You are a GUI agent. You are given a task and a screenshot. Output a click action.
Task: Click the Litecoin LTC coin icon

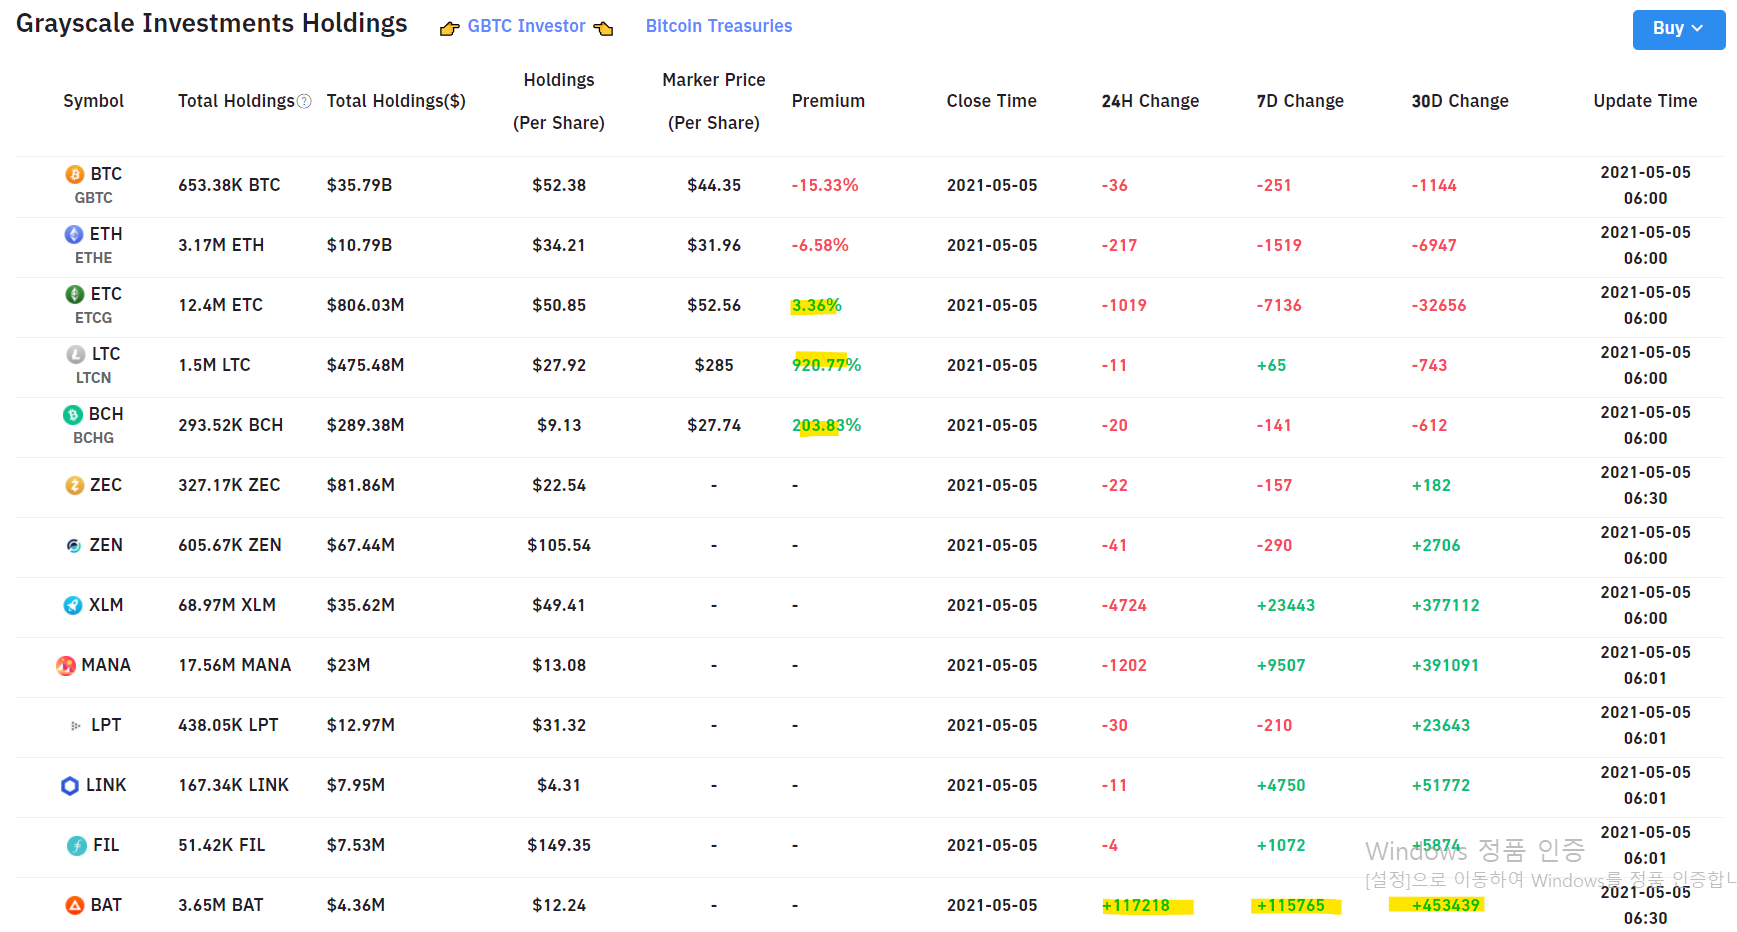click(76, 354)
